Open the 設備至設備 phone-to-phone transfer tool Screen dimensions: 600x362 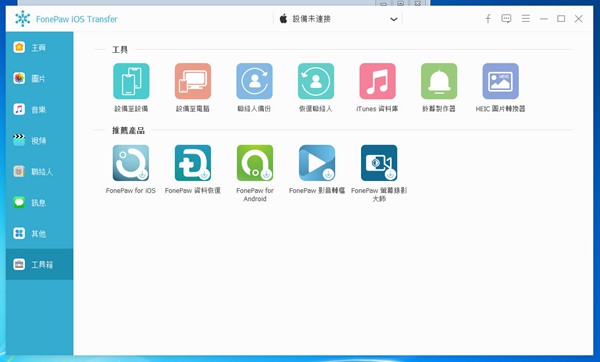(131, 81)
